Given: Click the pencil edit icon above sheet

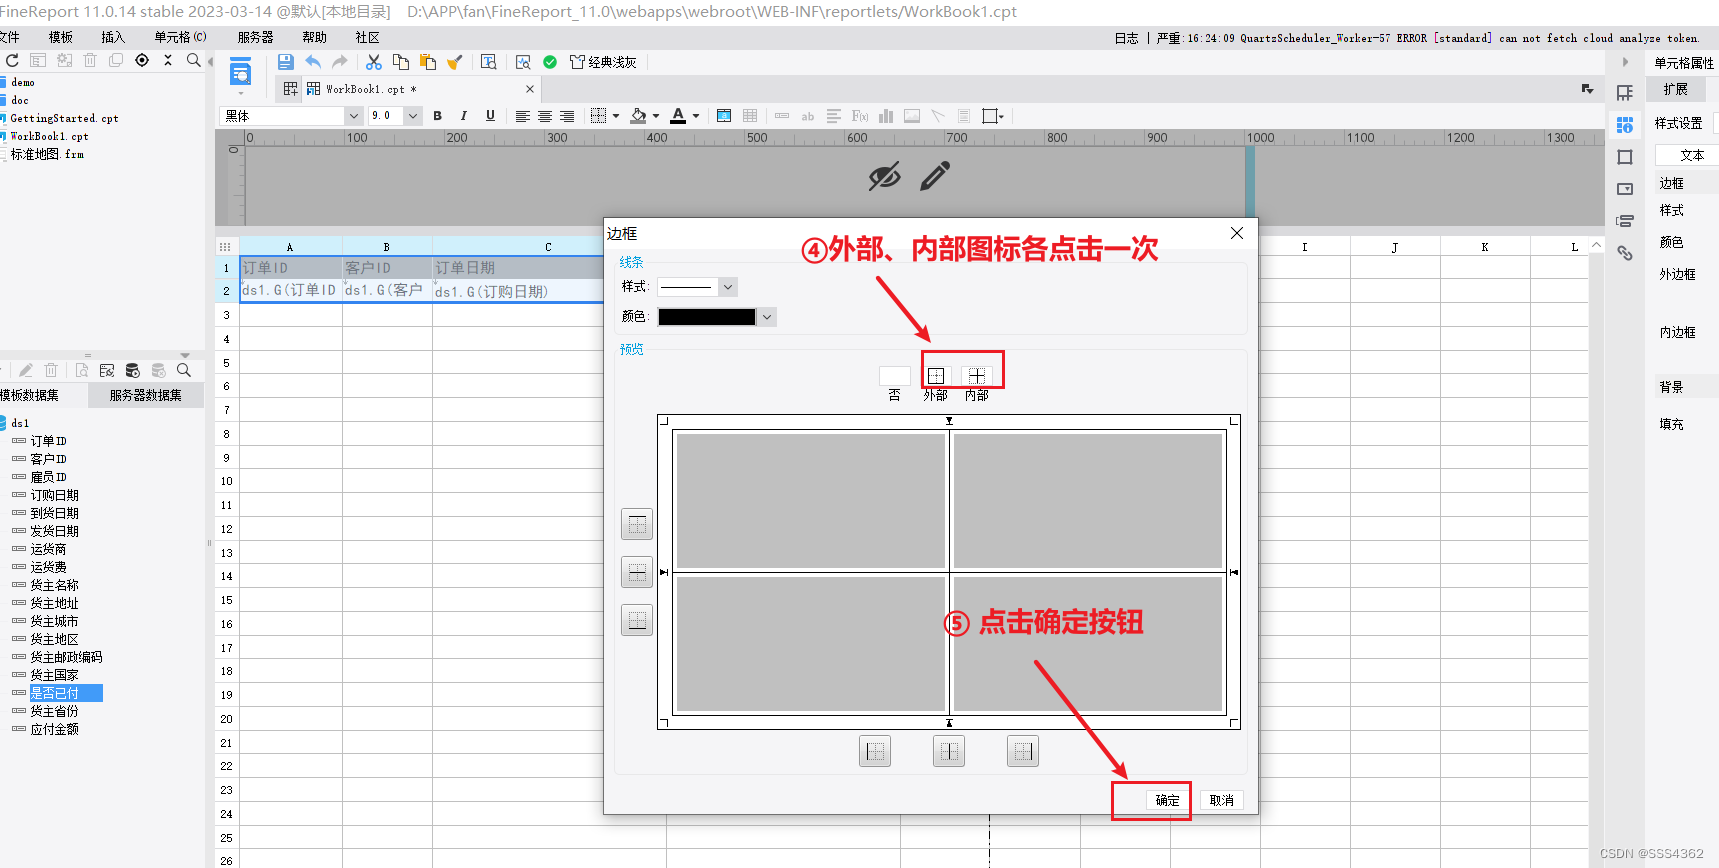Looking at the screenshot, I should tap(935, 177).
